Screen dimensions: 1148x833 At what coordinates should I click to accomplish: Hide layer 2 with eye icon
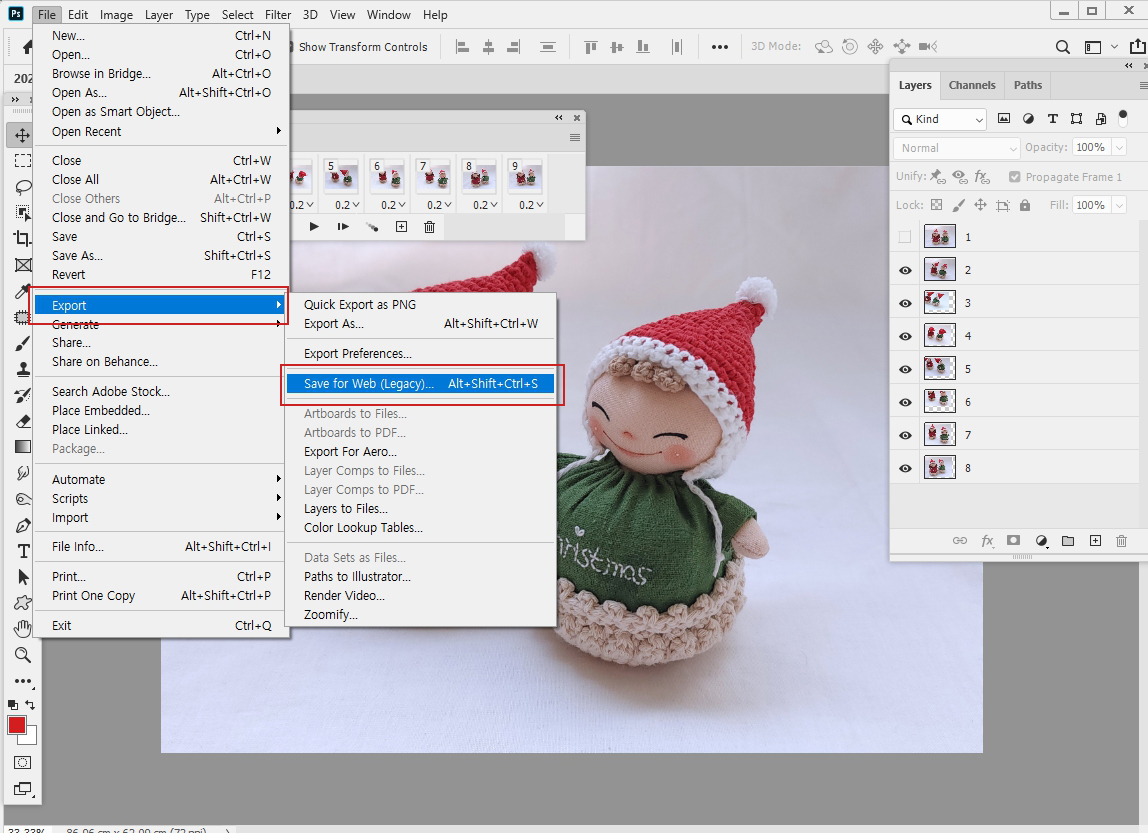click(x=906, y=270)
